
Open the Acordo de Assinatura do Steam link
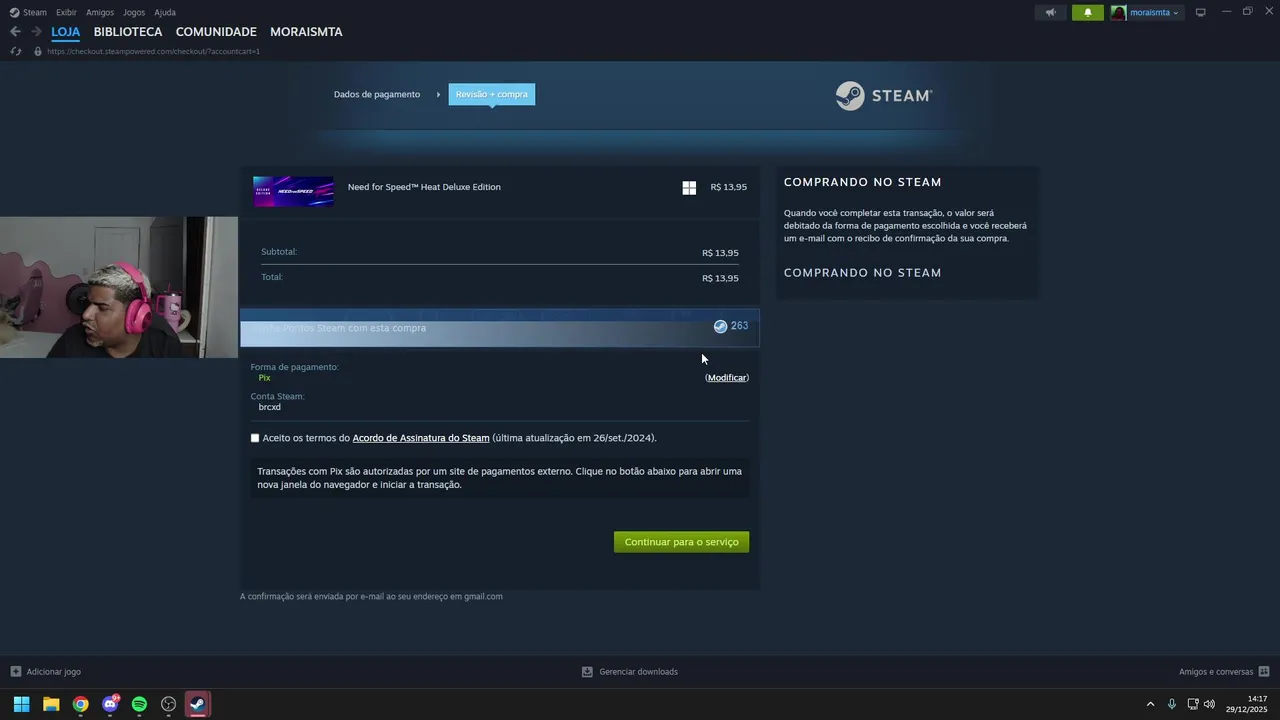point(421,438)
